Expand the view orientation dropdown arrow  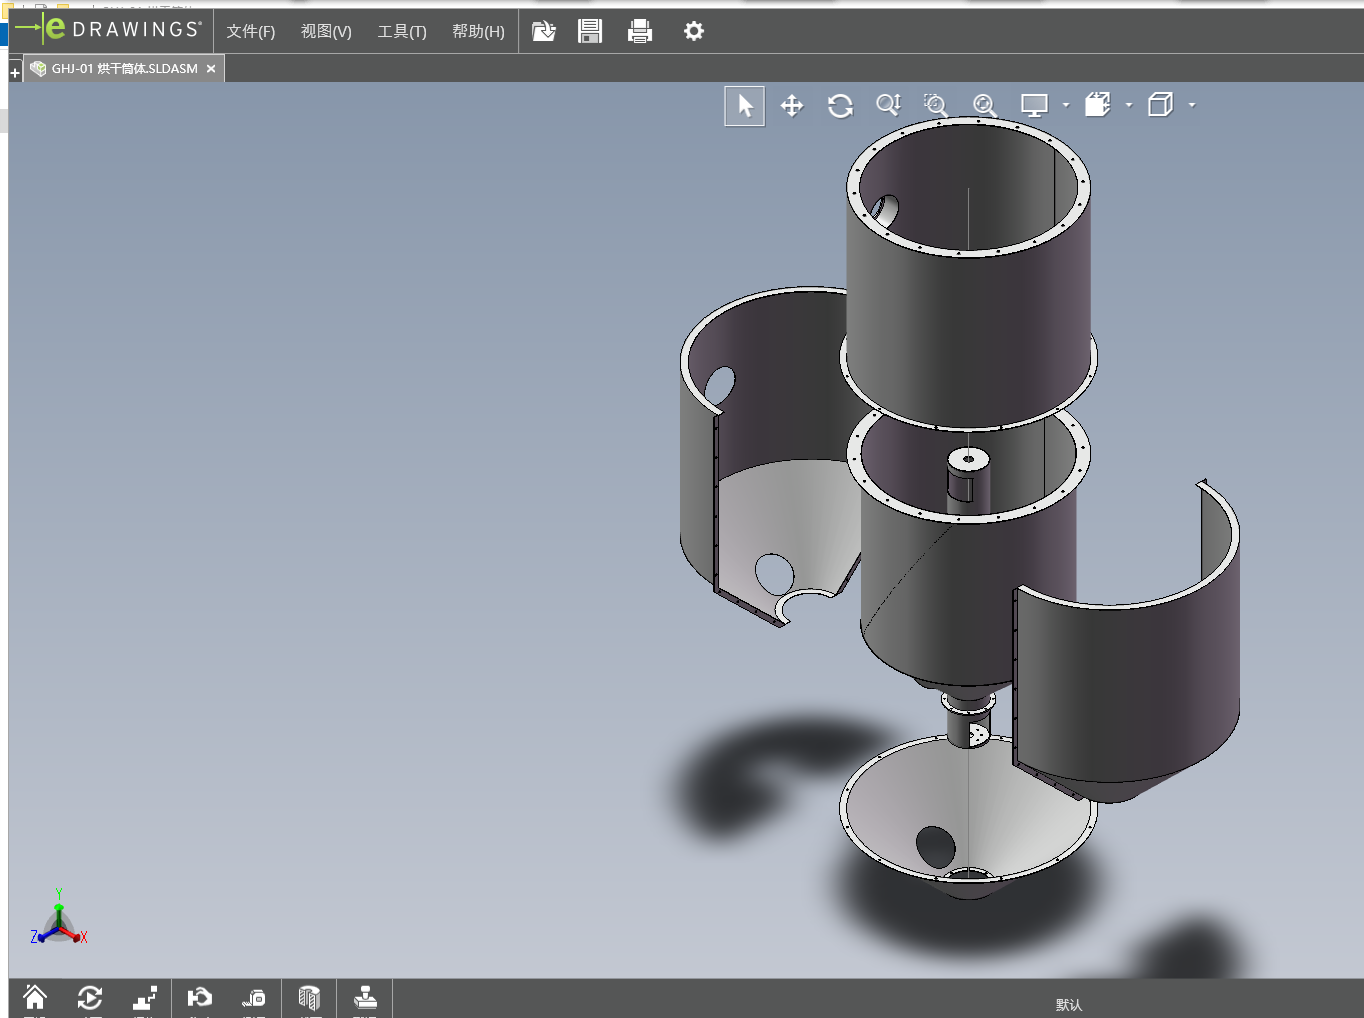1129,105
